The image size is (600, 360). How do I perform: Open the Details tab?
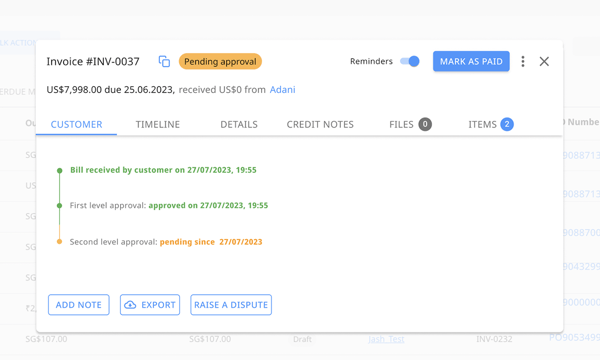coord(239,124)
